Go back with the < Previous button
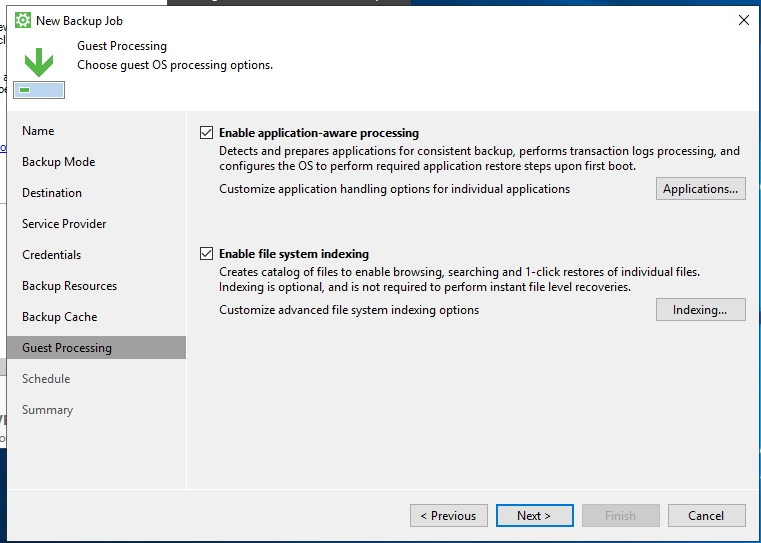 point(449,516)
